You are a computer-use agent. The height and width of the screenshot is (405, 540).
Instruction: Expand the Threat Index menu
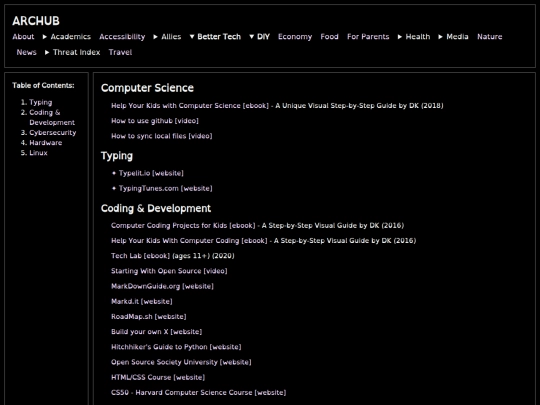coord(73,52)
